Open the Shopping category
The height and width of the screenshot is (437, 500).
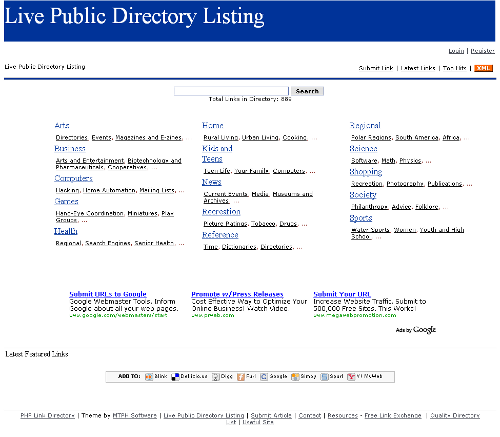point(366,172)
